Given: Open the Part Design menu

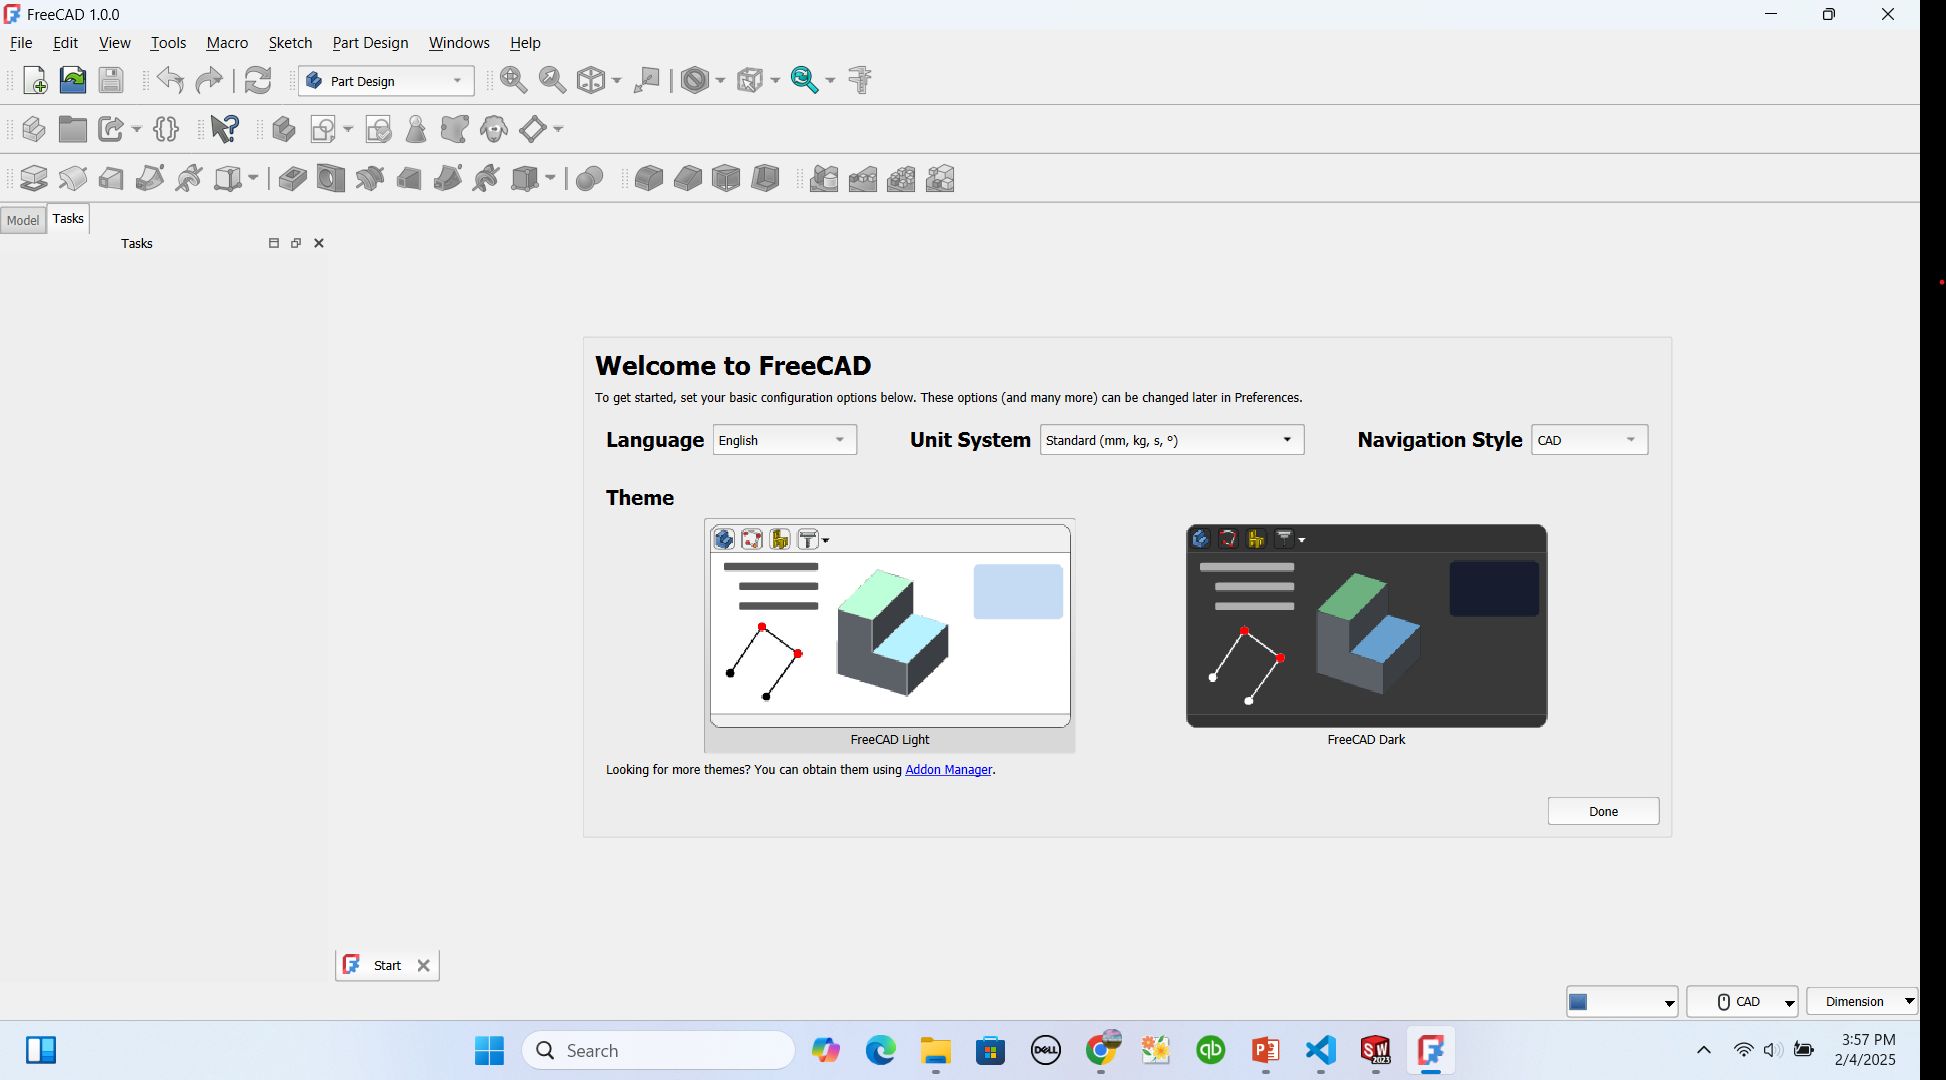Looking at the screenshot, I should click(370, 43).
